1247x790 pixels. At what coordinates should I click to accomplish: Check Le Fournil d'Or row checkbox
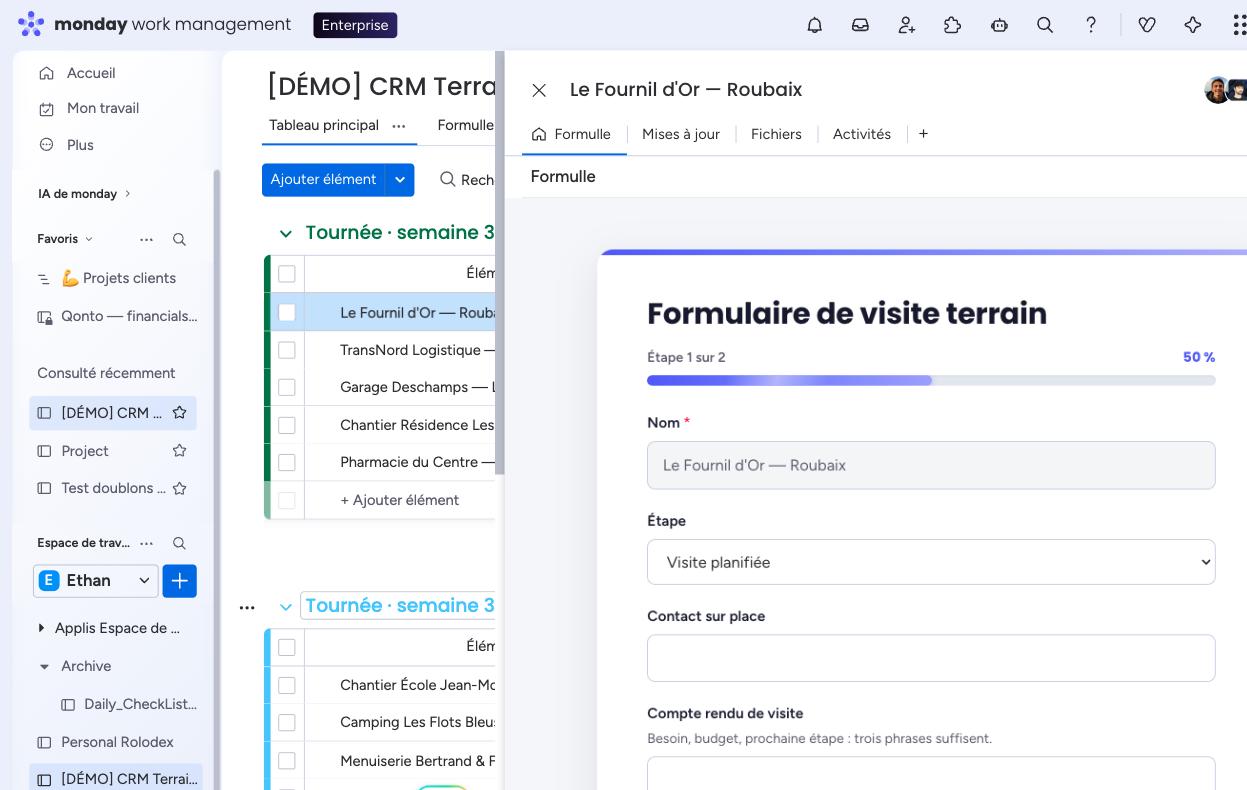point(287,312)
